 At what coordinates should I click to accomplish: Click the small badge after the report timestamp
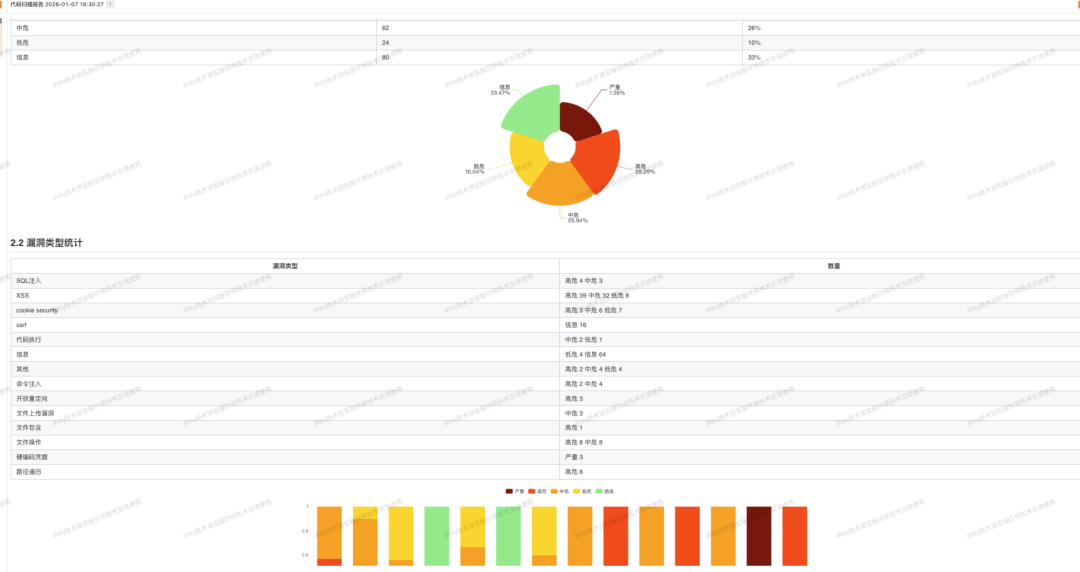[110, 4]
